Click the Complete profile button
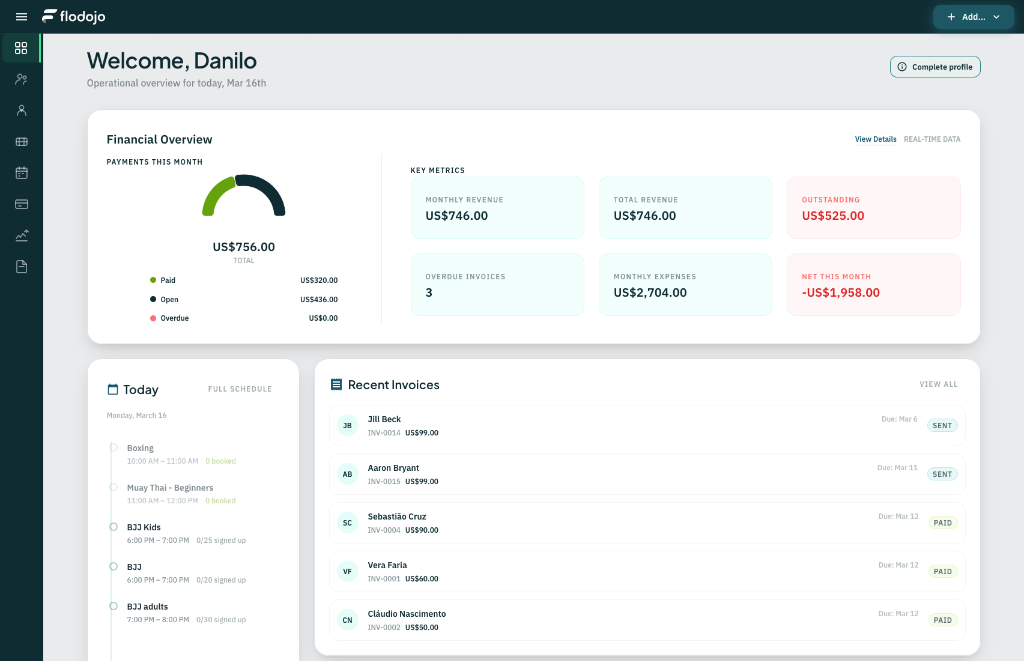1024x661 pixels. pos(935,67)
